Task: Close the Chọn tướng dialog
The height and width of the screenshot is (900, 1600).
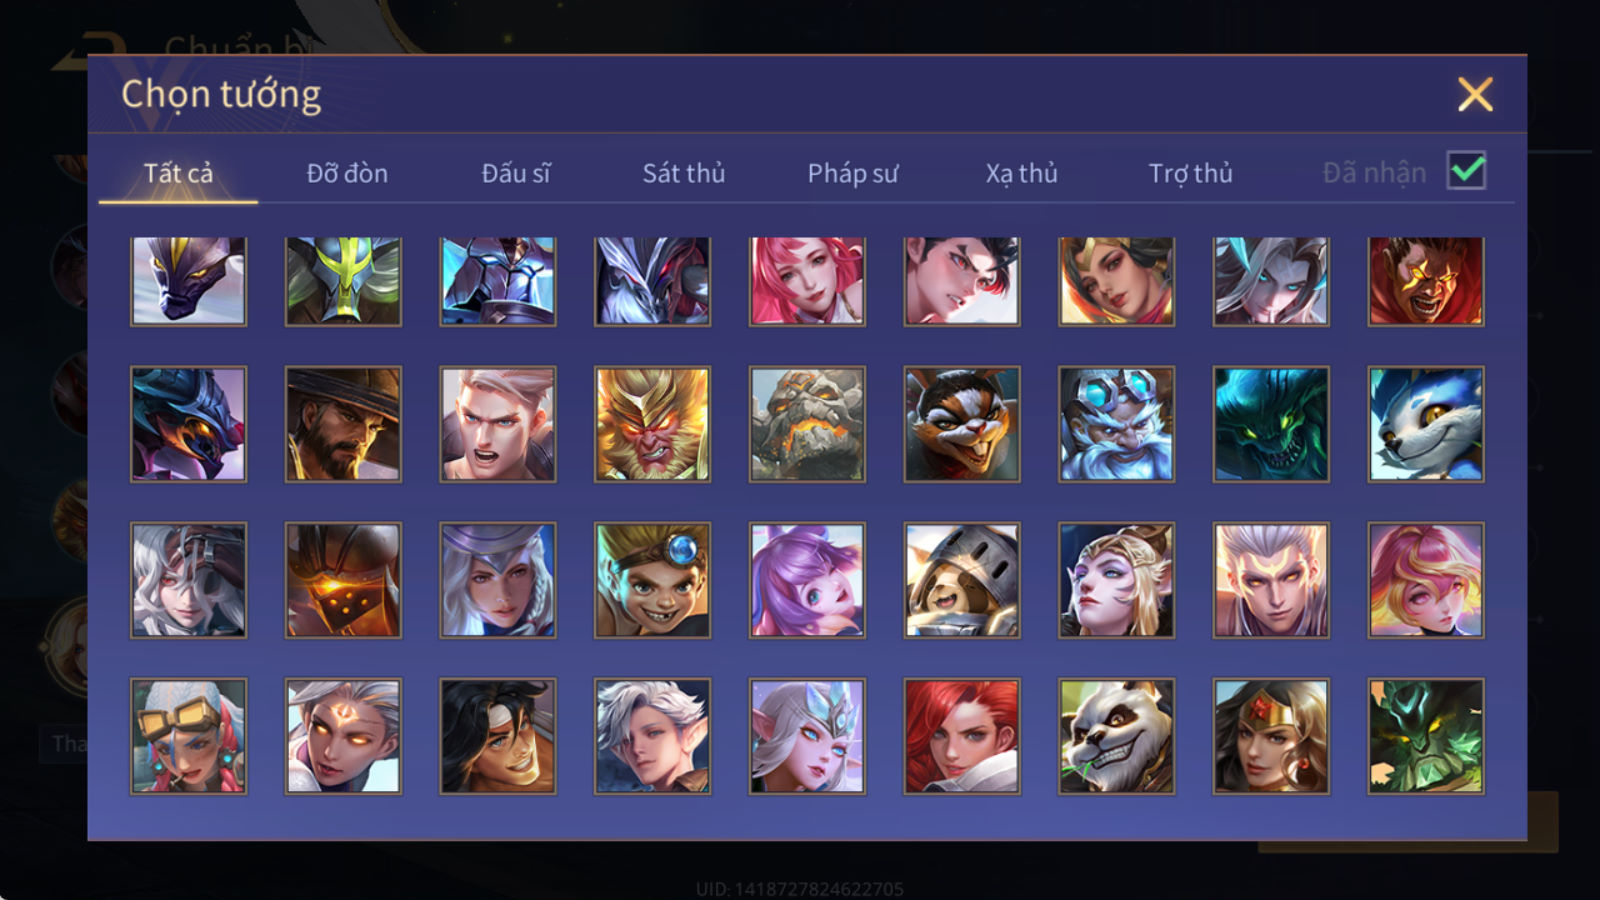Action: 1475,94
